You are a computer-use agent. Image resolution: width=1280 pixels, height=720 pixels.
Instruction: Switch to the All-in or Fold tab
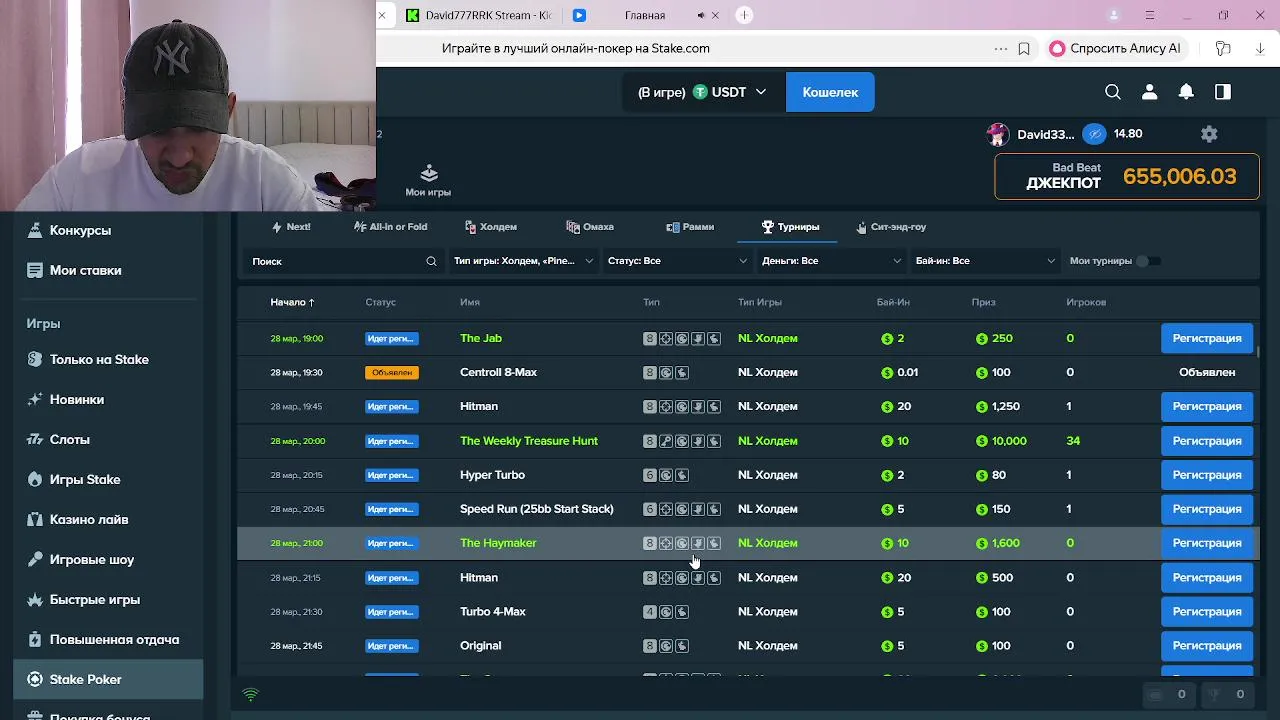(x=390, y=227)
